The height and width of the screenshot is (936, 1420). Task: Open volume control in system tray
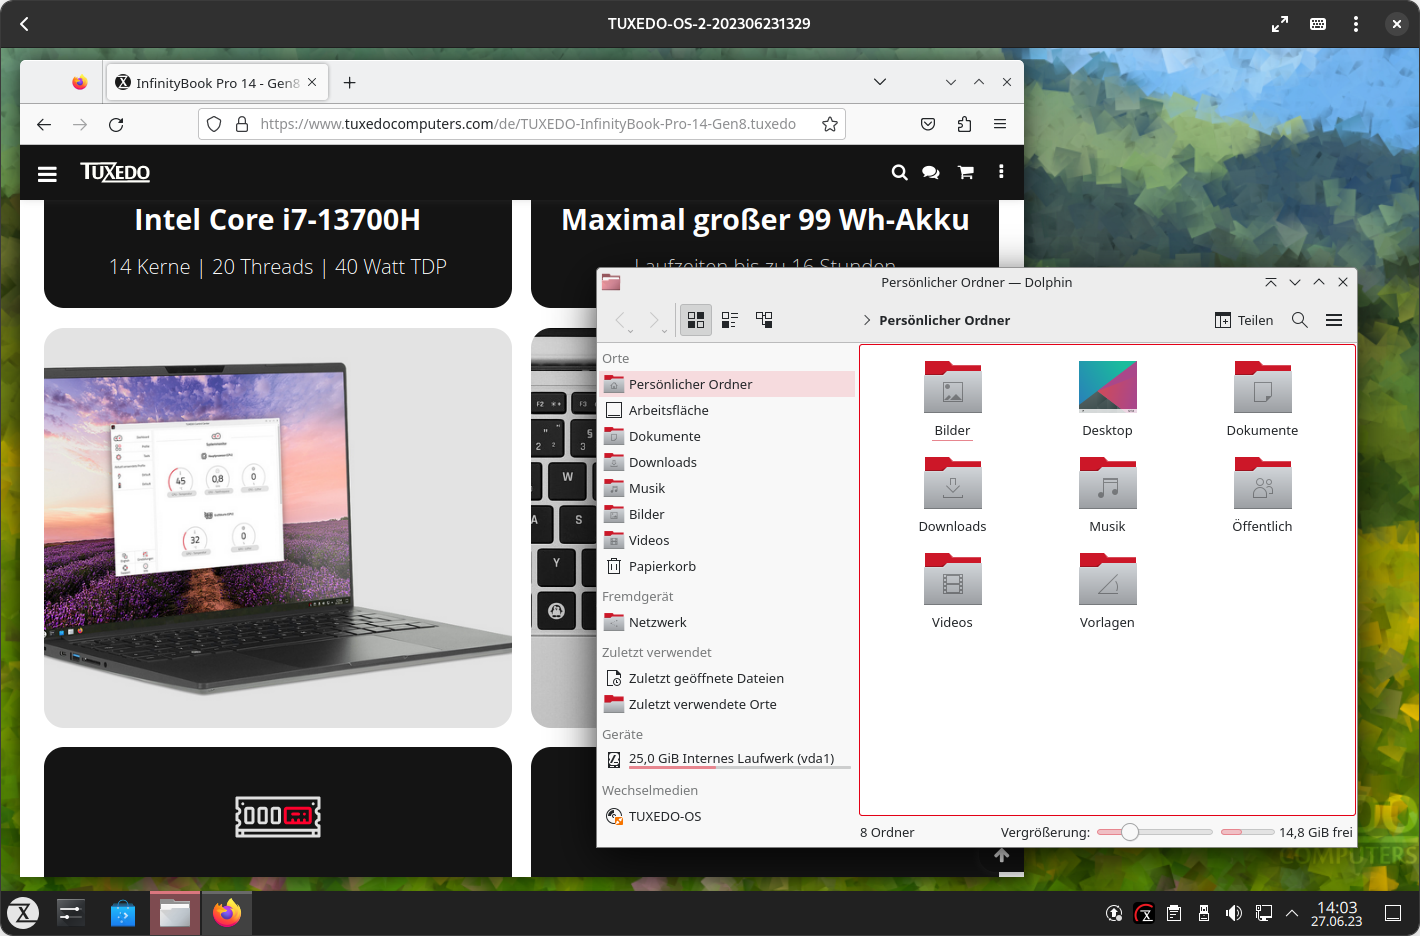coord(1233,913)
